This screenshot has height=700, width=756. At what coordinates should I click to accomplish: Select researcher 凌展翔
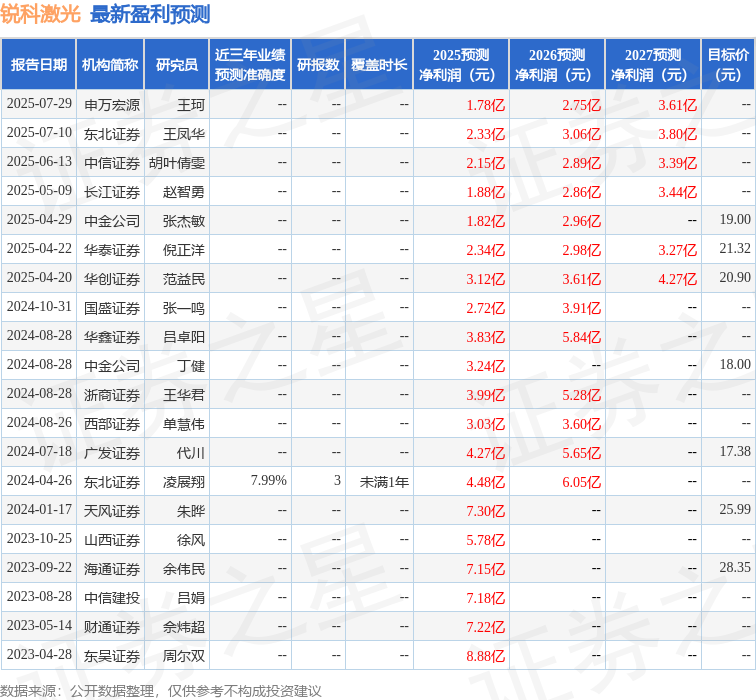(x=184, y=482)
